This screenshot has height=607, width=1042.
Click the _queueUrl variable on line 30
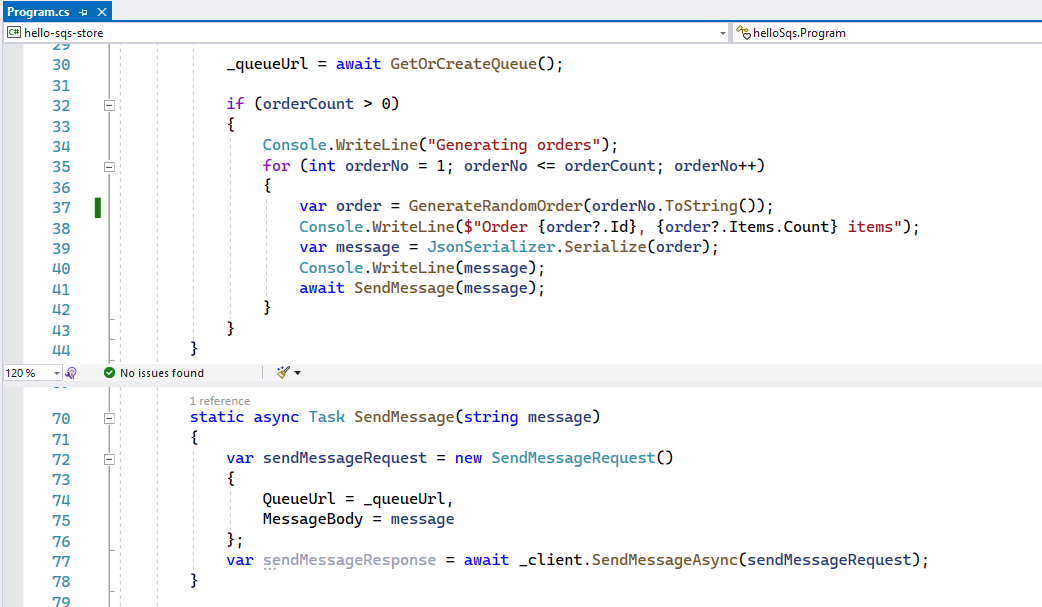coord(266,64)
